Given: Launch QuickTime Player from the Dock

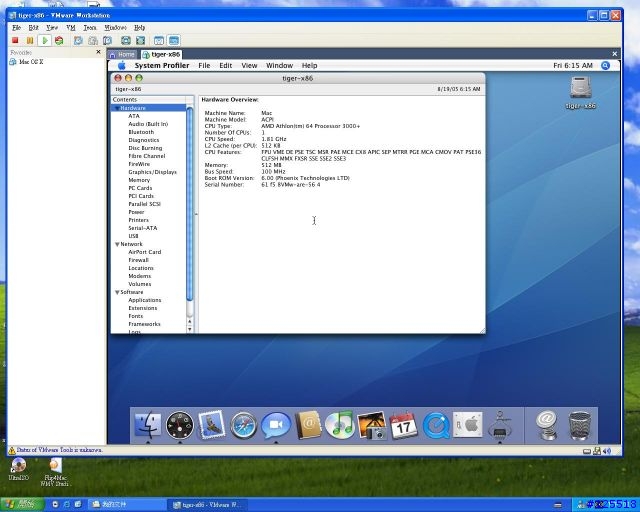Looking at the screenshot, I should click(436, 425).
